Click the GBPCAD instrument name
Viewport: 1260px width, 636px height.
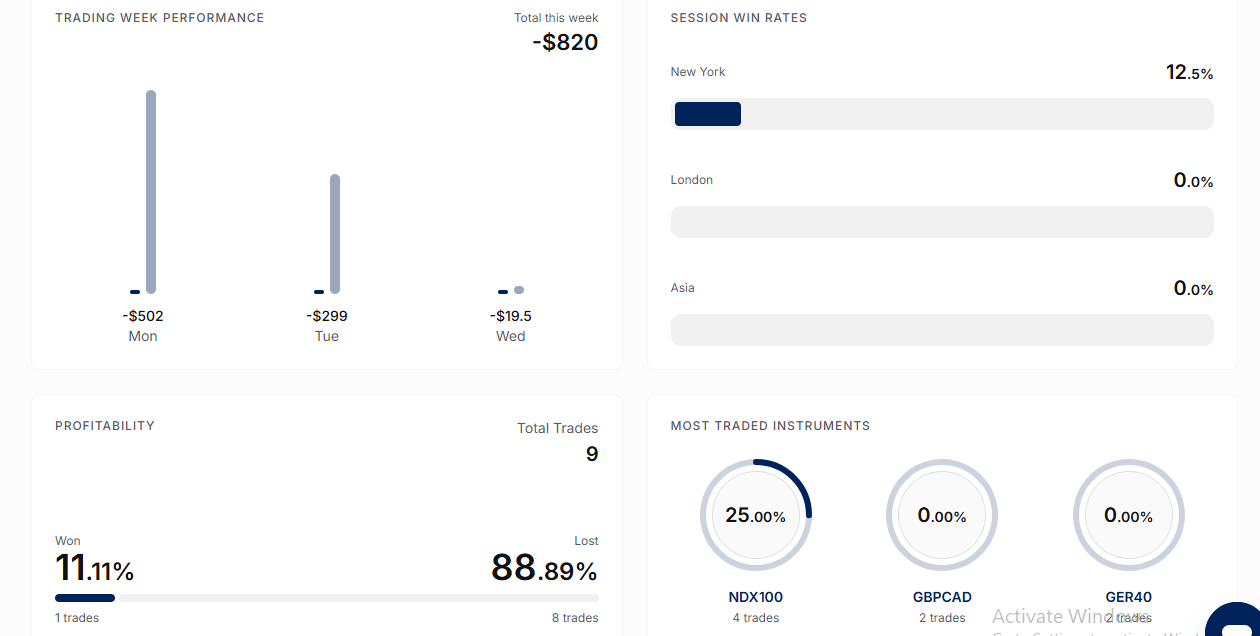point(942,597)
